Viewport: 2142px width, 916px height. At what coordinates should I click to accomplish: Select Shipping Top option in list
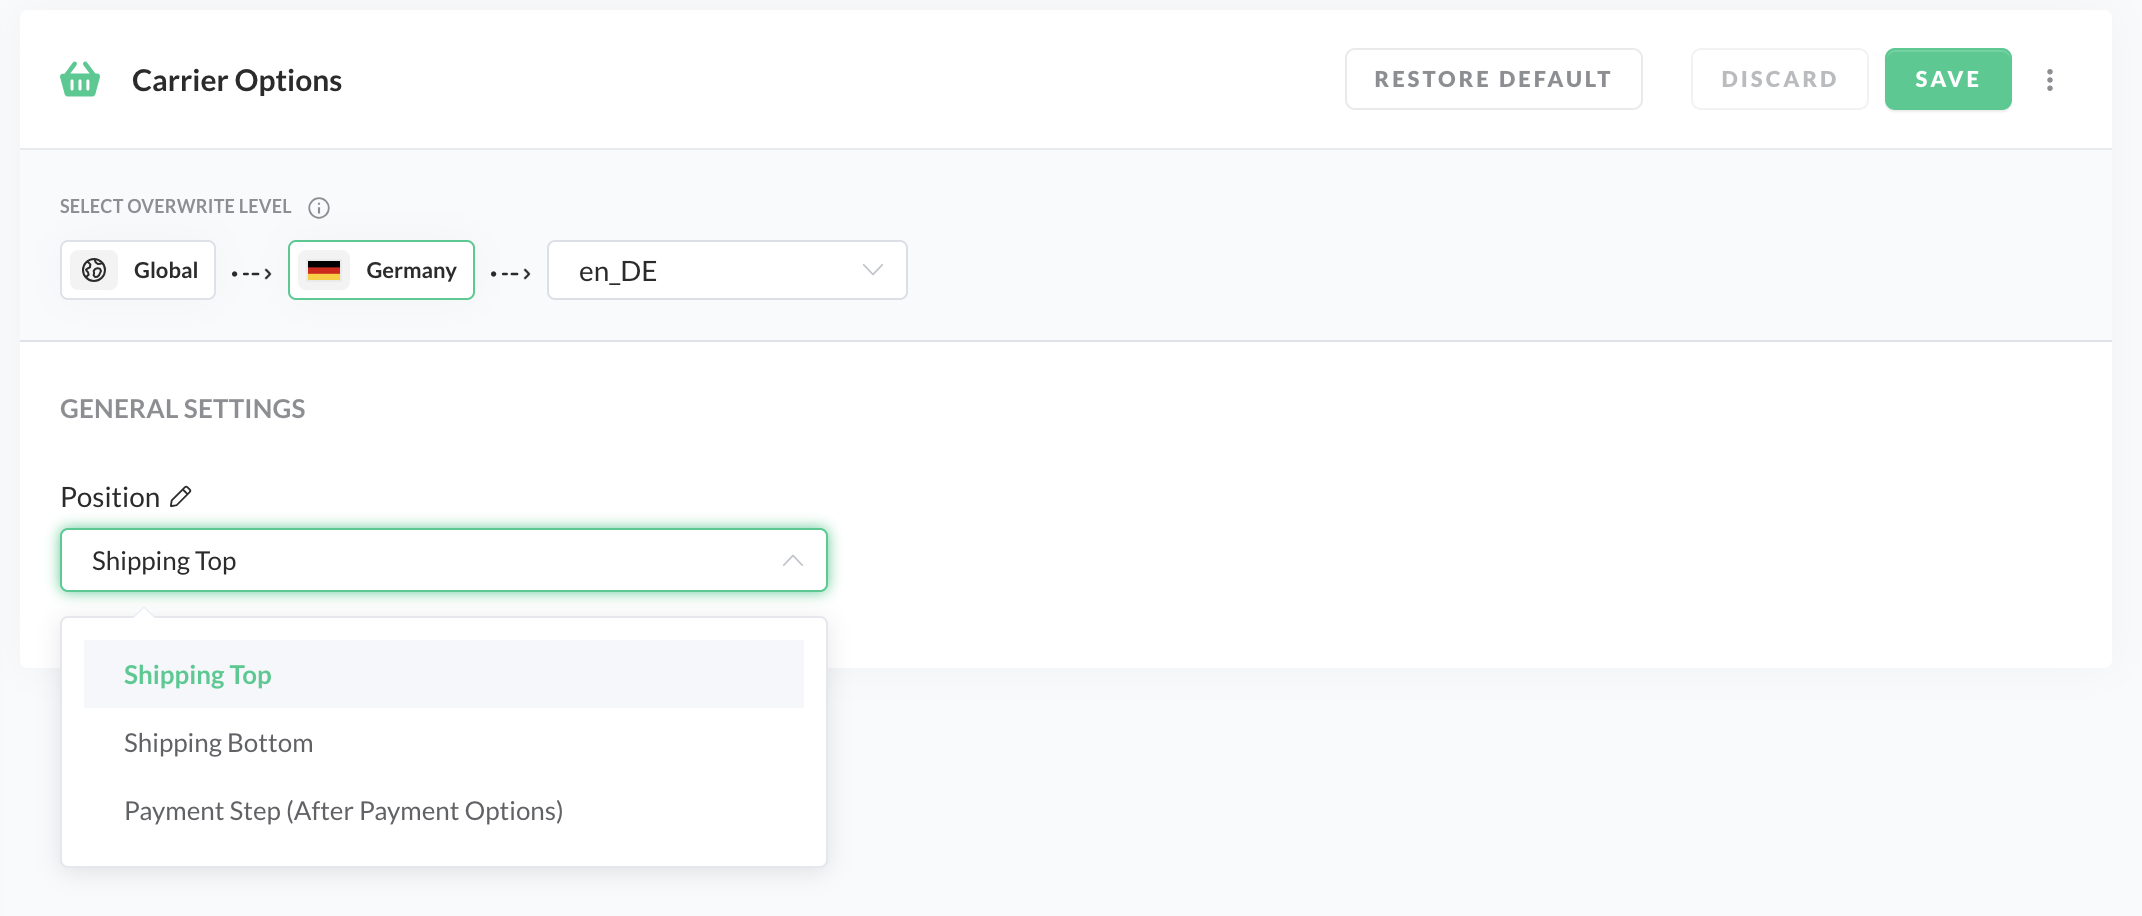198,675
